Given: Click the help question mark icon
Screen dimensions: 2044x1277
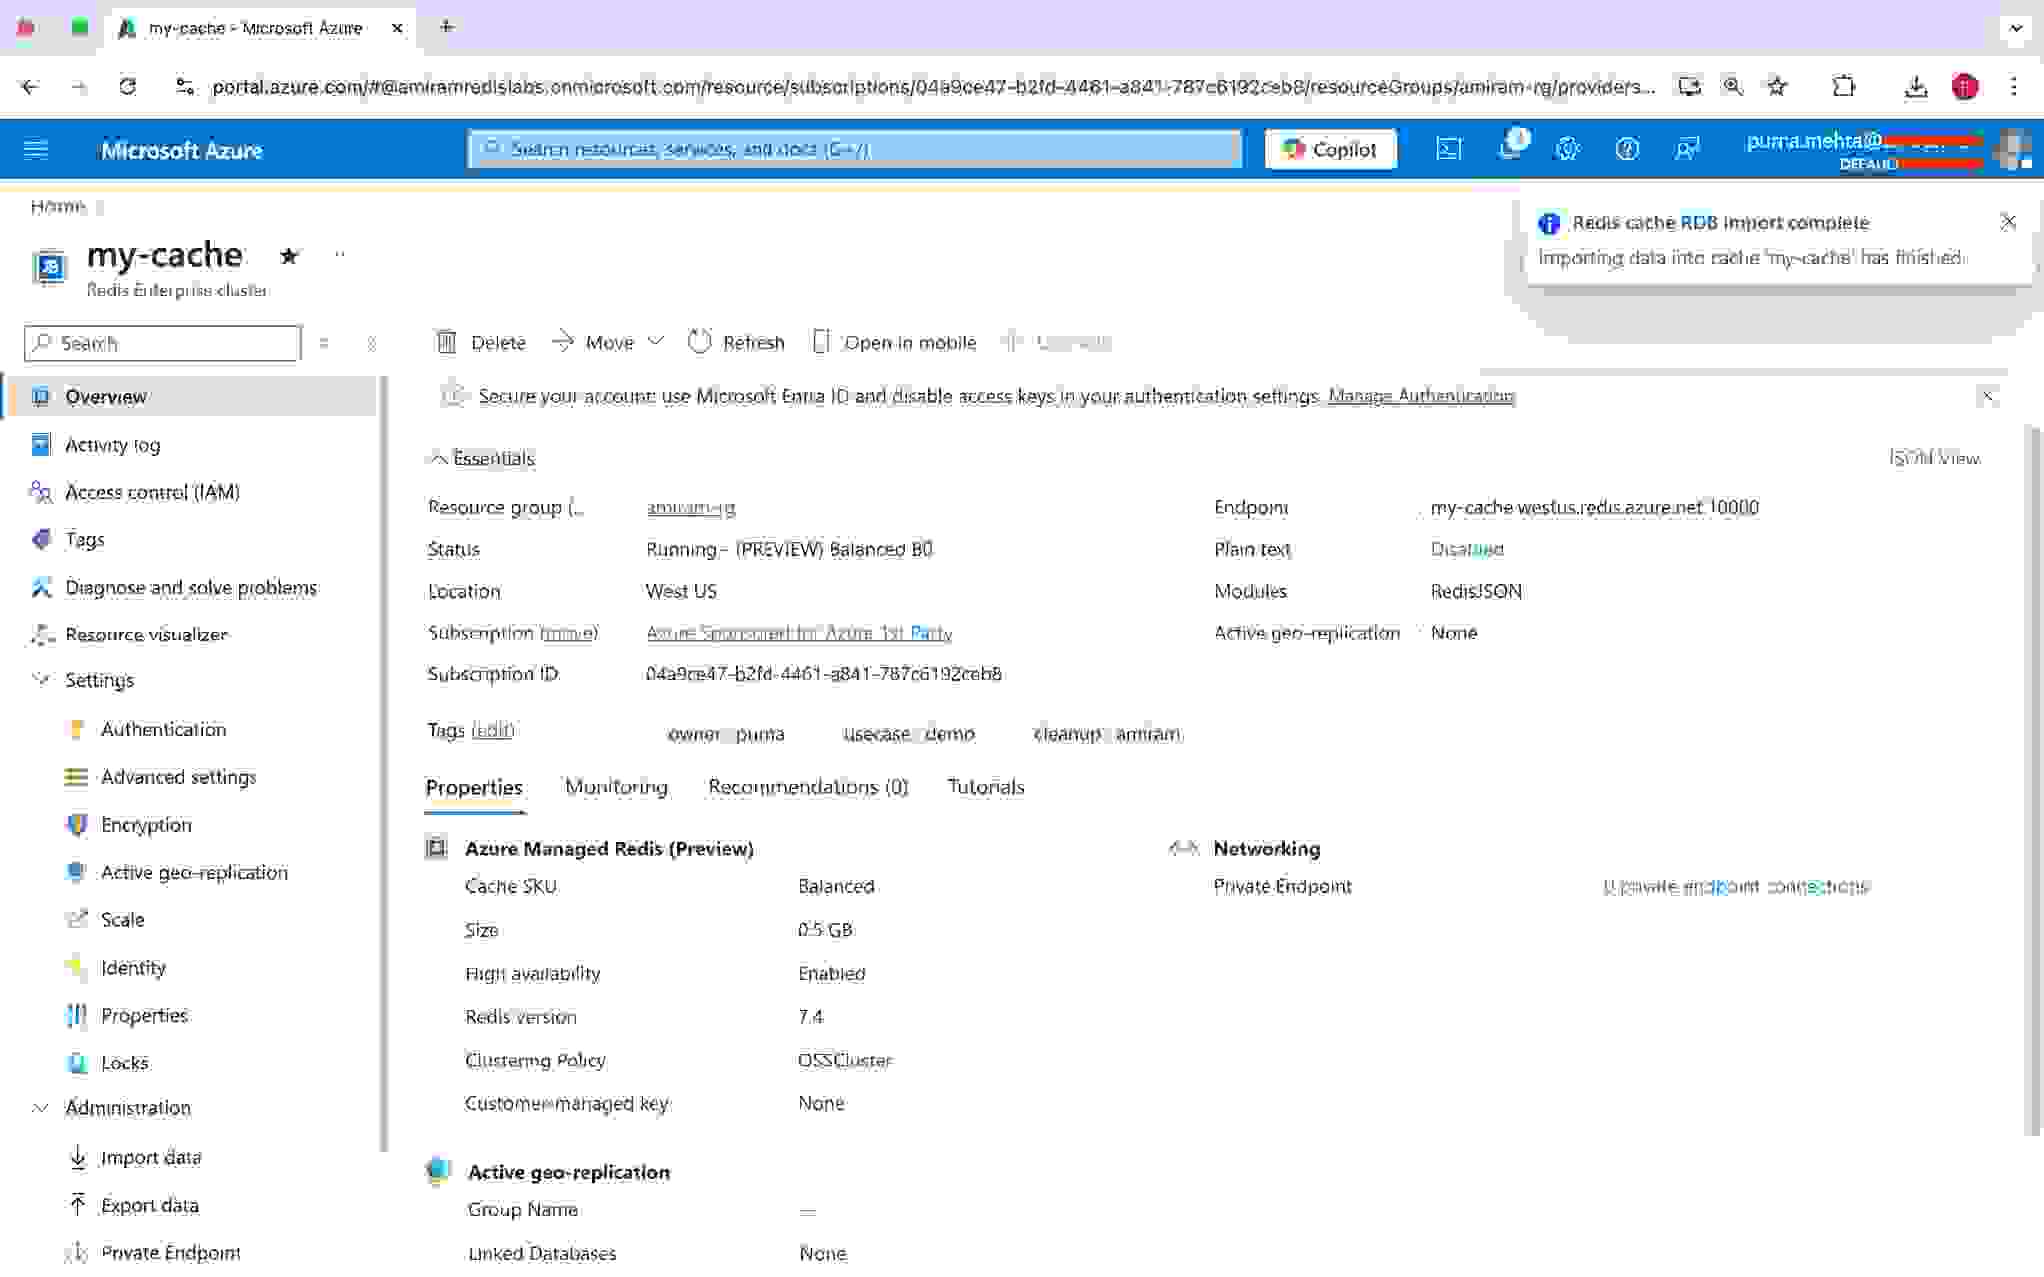Looking at the screenshot, I should point(1627,150).
